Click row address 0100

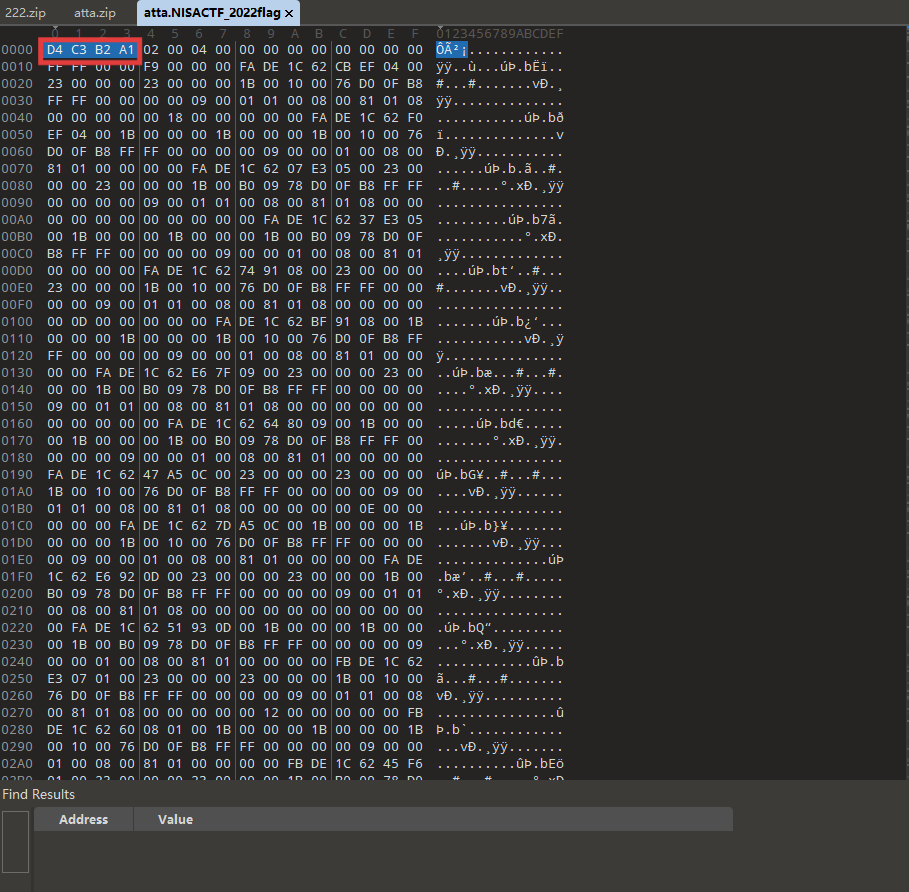click(16, 321)
